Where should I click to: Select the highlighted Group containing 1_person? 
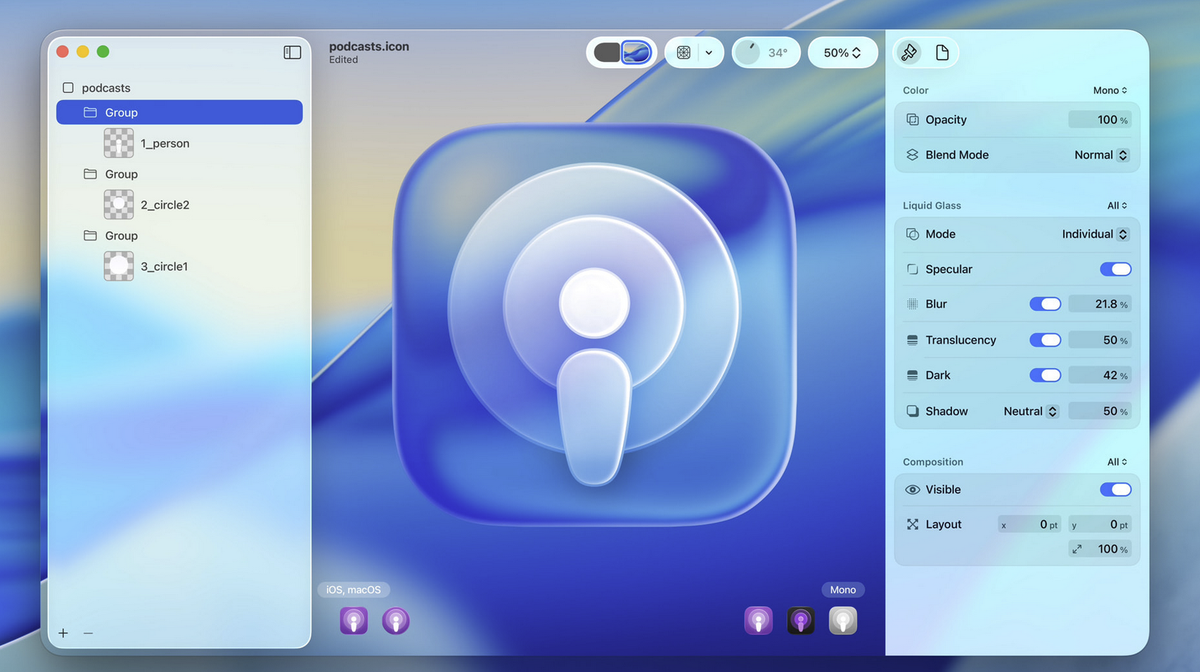pos(180,112)
